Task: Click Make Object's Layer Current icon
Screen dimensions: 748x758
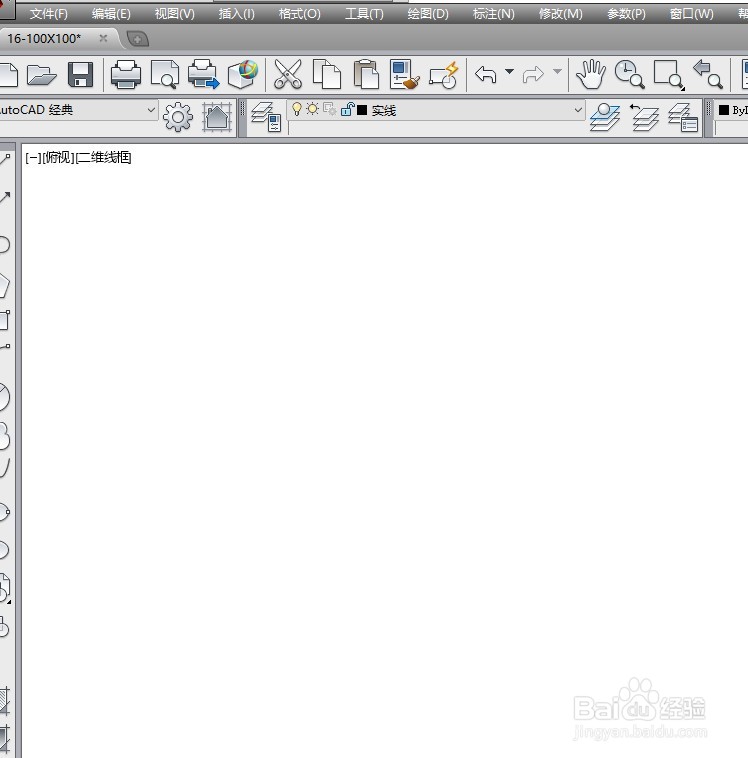Action: [x=605, y=117]
